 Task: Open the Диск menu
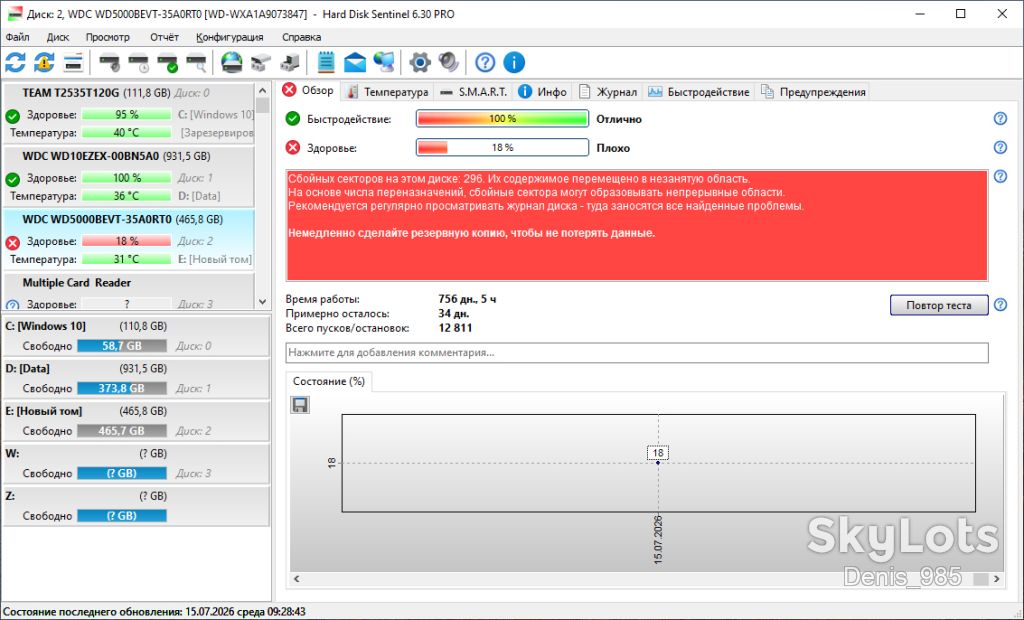coord(57,37)
